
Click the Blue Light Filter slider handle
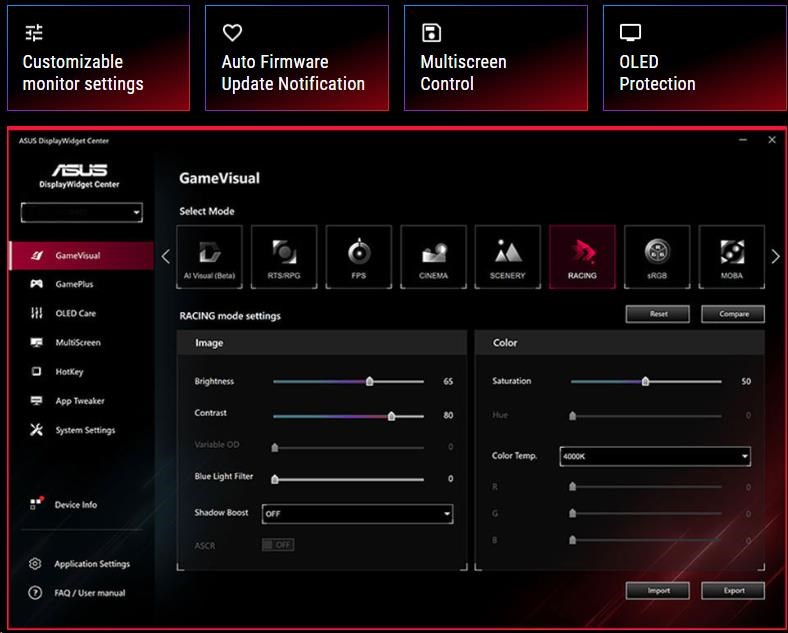coord(275,479)
